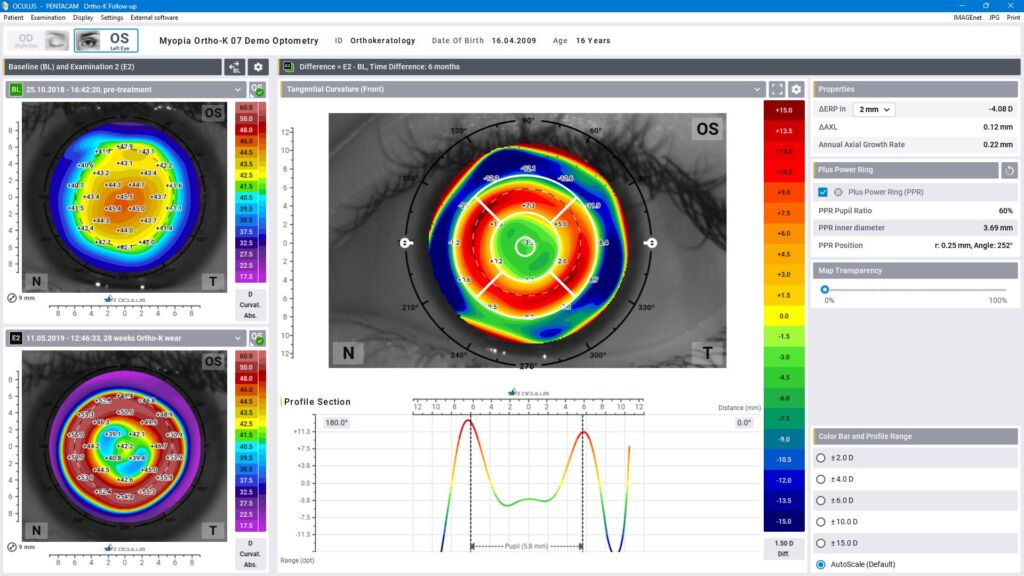Select the ±6.0 D range option
Image resolution: width=1024 pixels, height=576 pixels.
(821, 500)
